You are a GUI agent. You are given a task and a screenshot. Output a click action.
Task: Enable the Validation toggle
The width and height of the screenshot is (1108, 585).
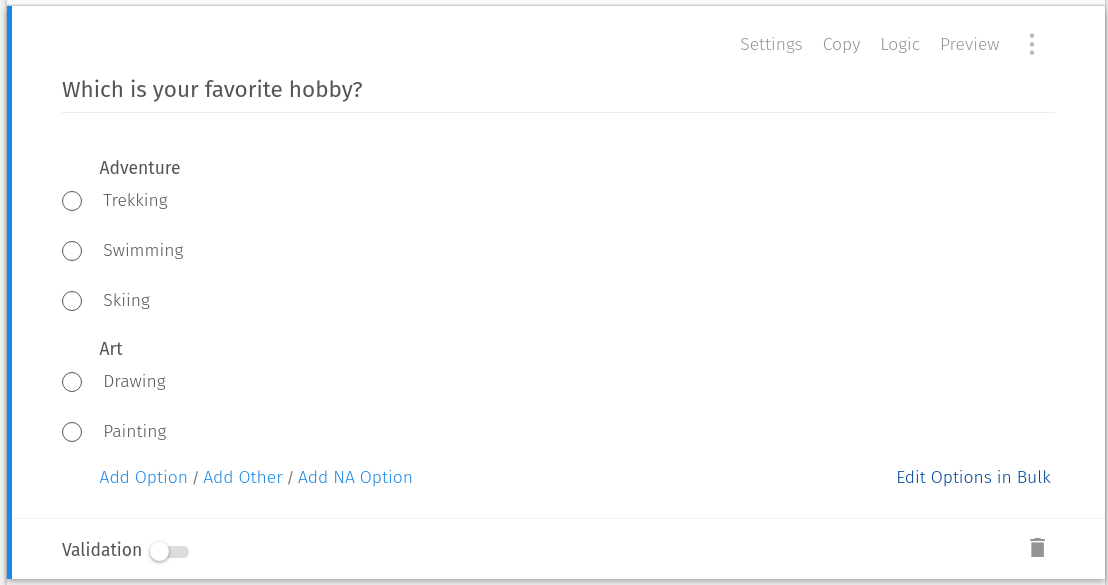coord(168,551)
